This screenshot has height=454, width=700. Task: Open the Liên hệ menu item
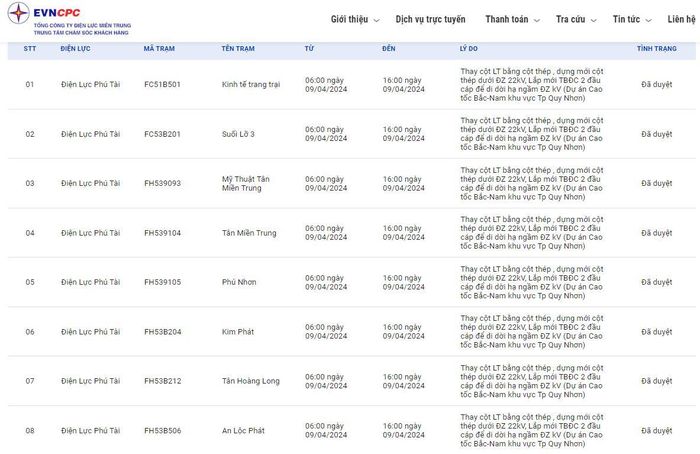[x=682, y=19]
